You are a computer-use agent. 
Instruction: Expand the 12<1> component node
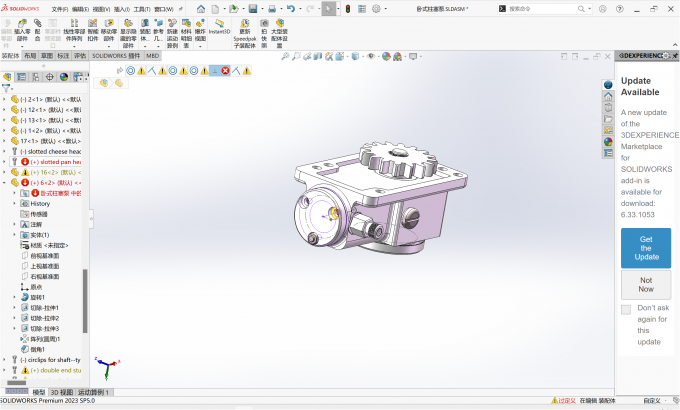point(4,110)
